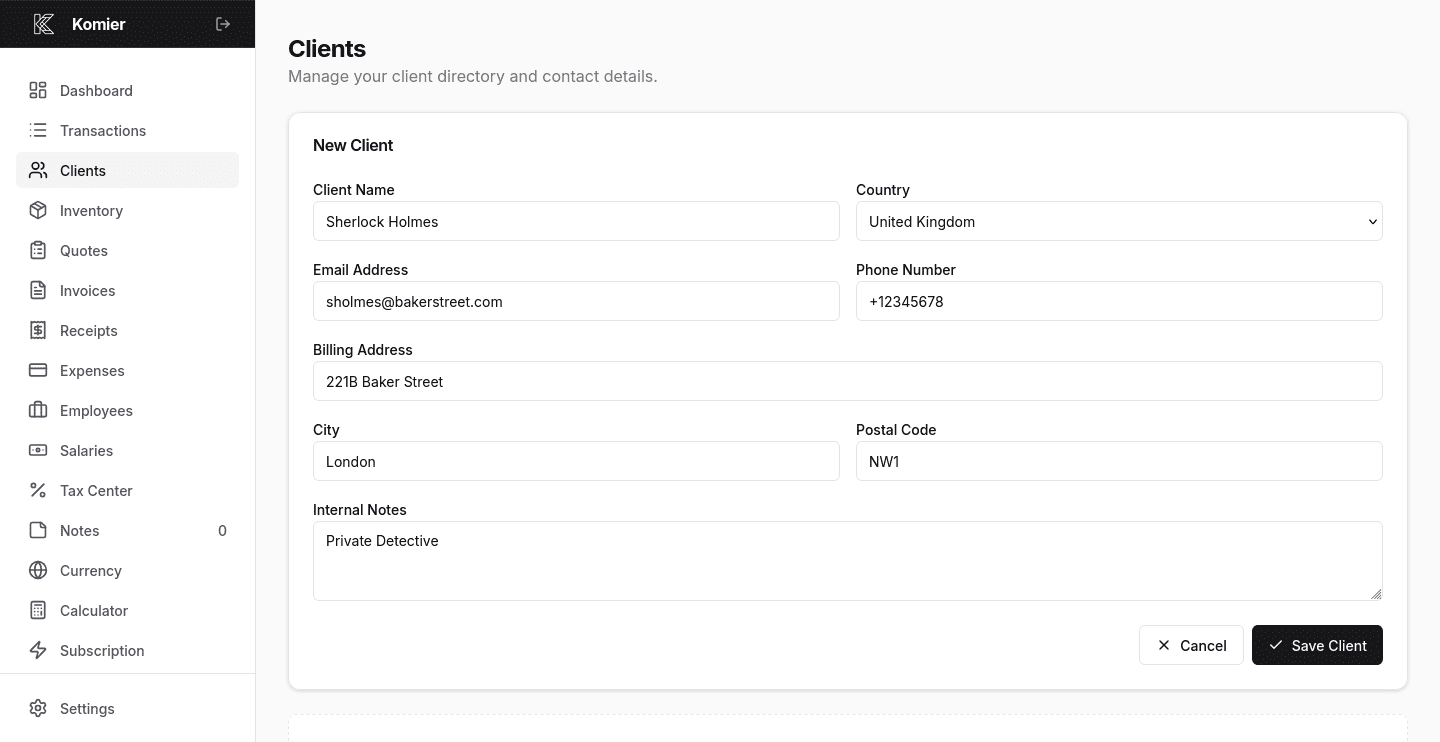Select the Receipts icon

point(38,330)
